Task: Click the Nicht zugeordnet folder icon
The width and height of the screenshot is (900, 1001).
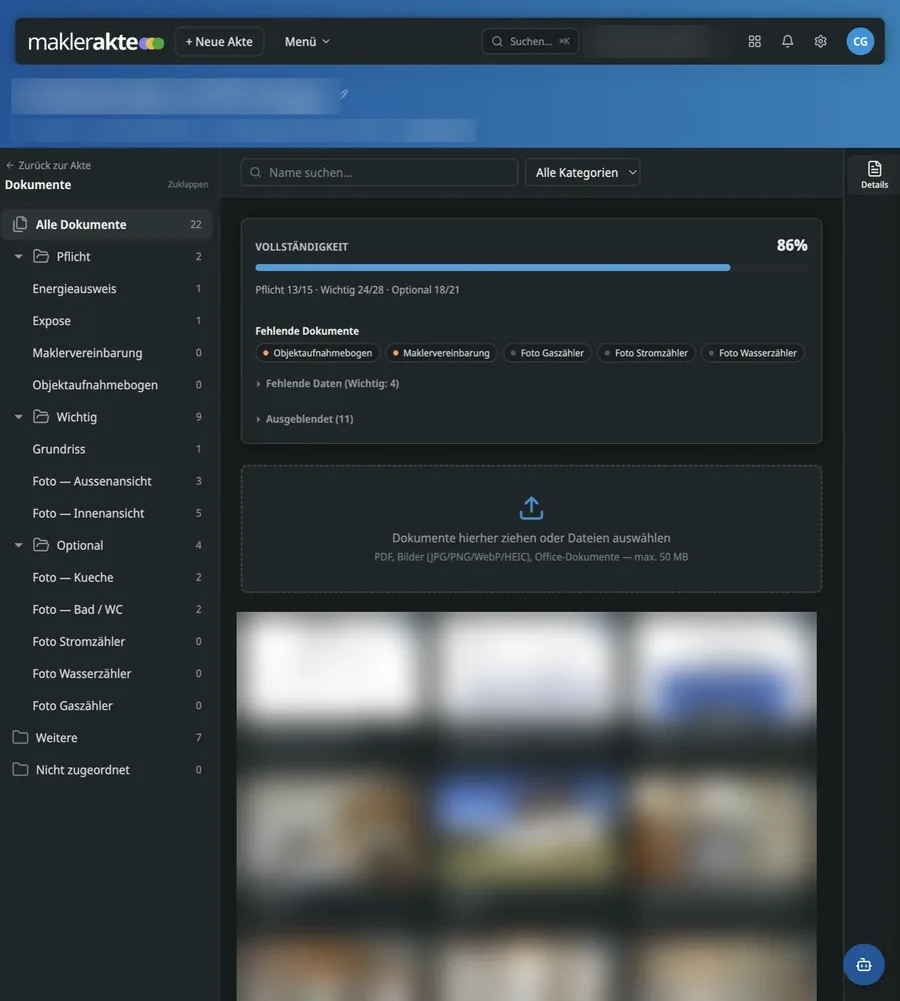Action: point(20,769)
